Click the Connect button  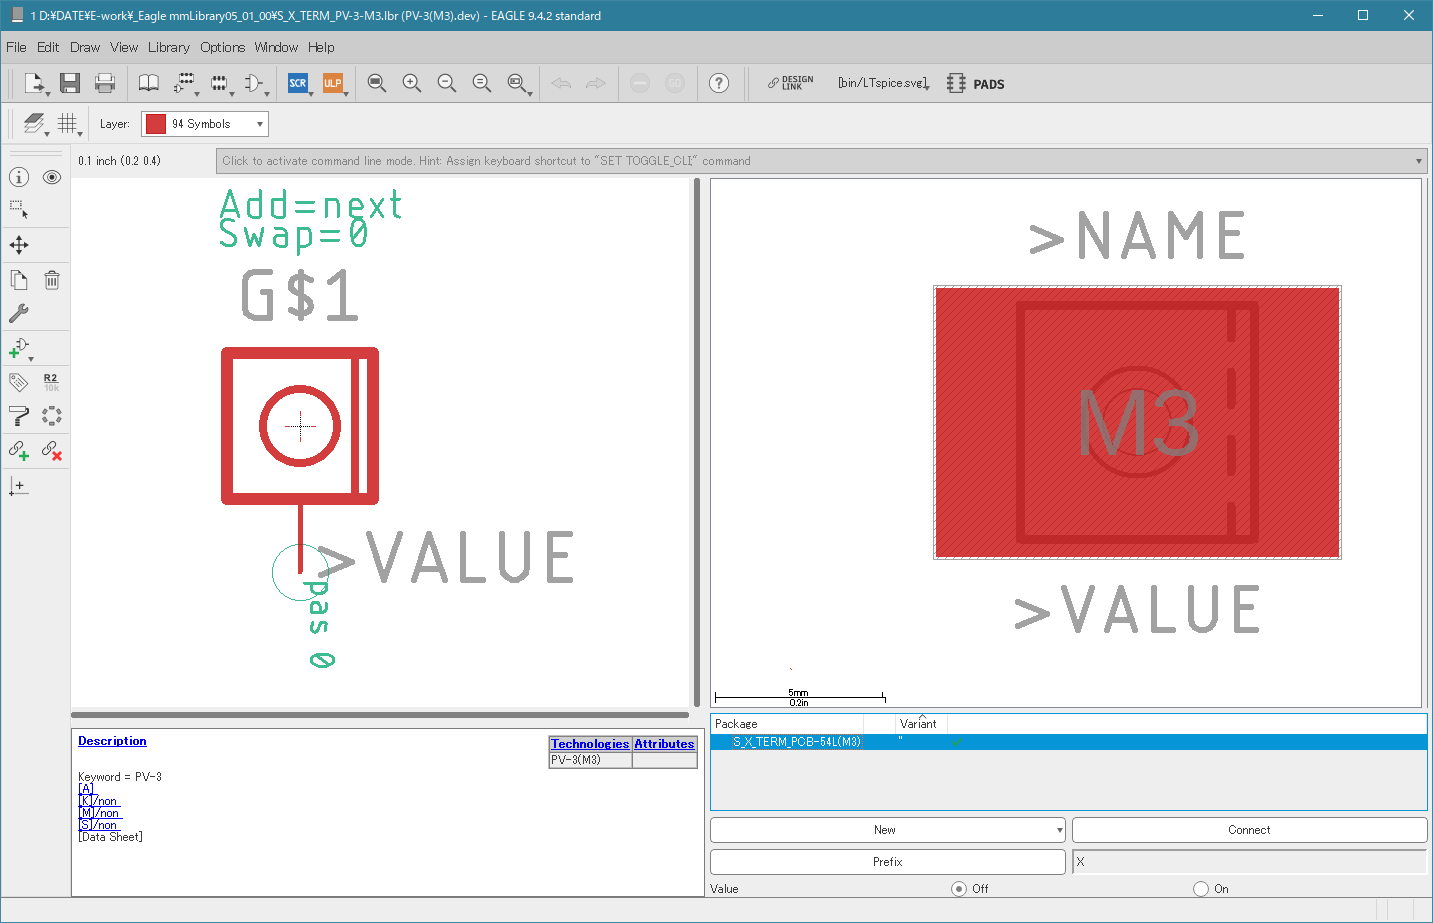point(1249,830)
